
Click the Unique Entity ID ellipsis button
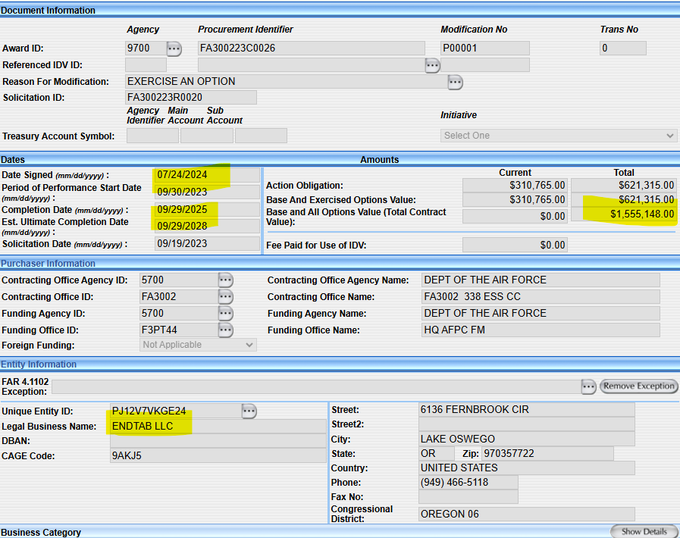[250, 411]
